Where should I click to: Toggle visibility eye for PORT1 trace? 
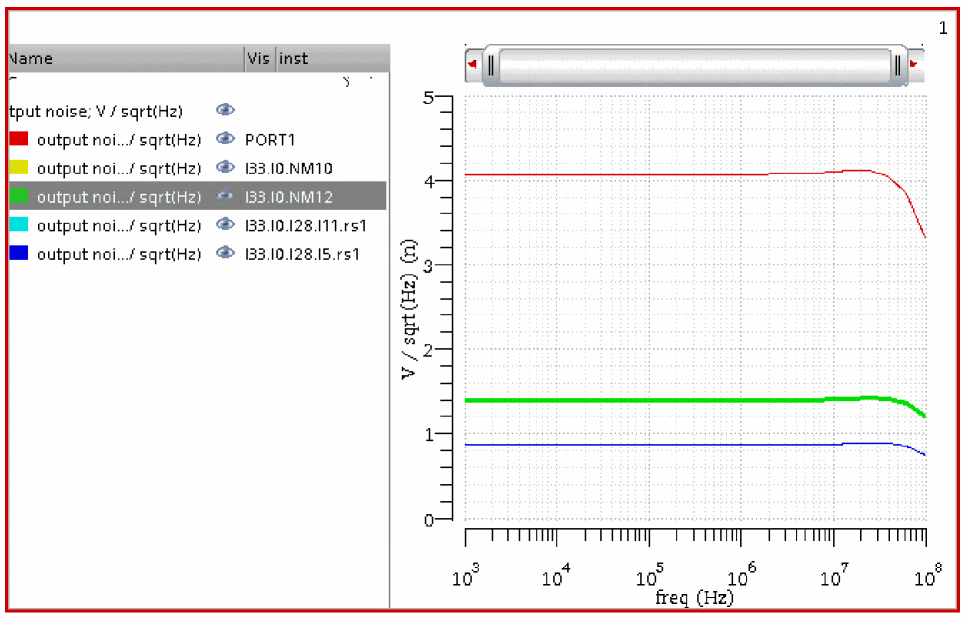(225, 140)
